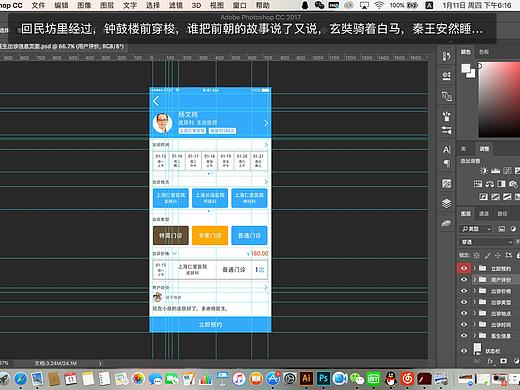The width and height of the screenshot is (520, 390).
Task: Add a Posterize adjustment
Action: [495, 197]
